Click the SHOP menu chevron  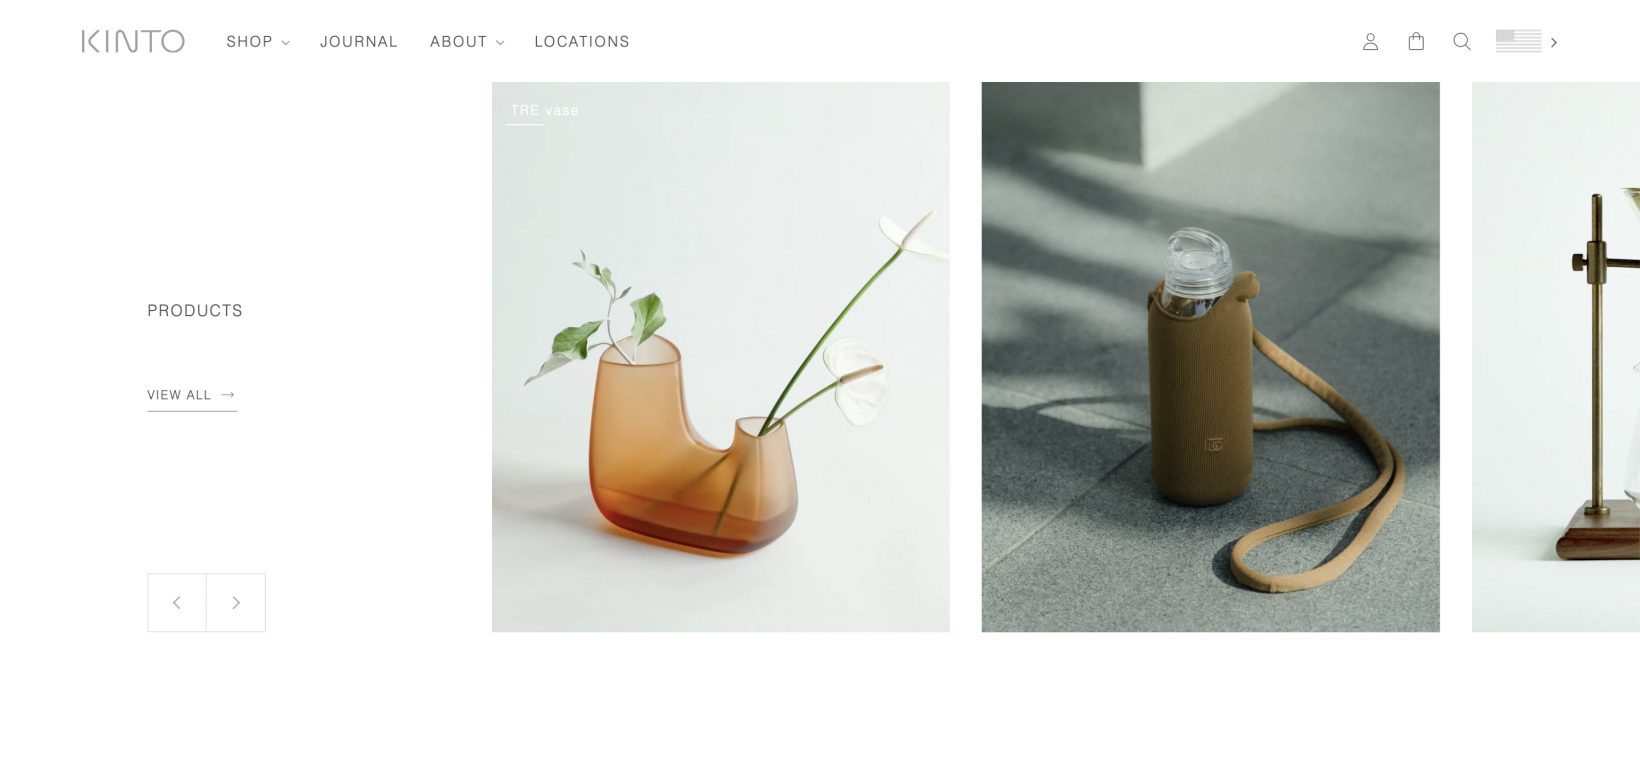[285, 43]
